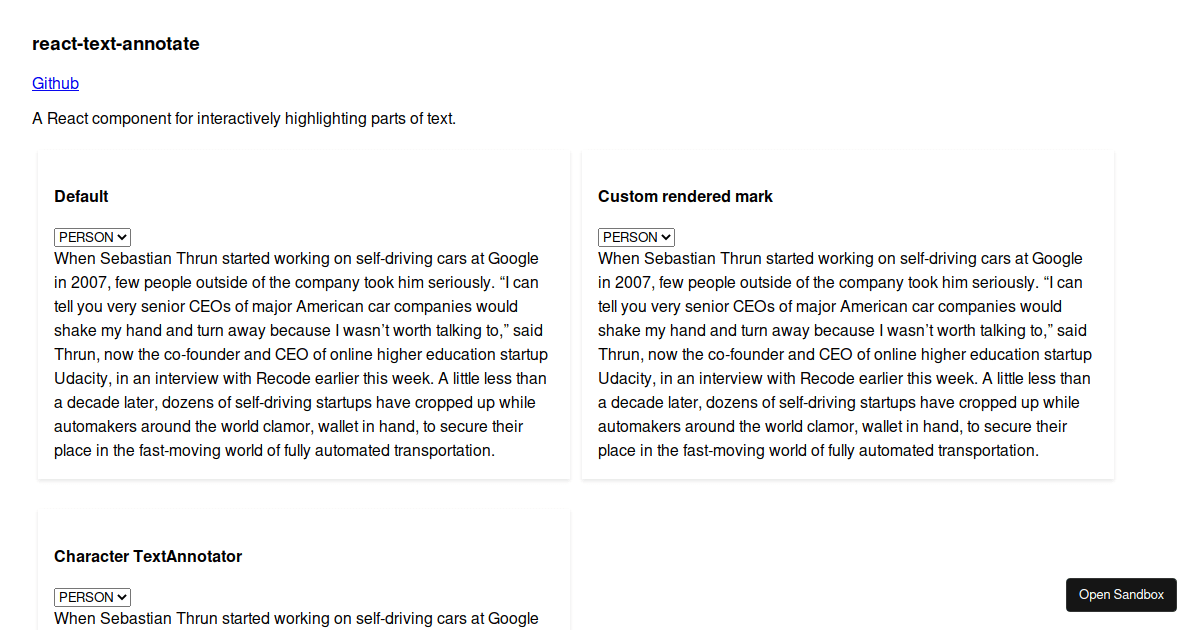Highlight the word Udacity in Default panel
Viewport: 1200px width, 630px height.
click(82, 379)
